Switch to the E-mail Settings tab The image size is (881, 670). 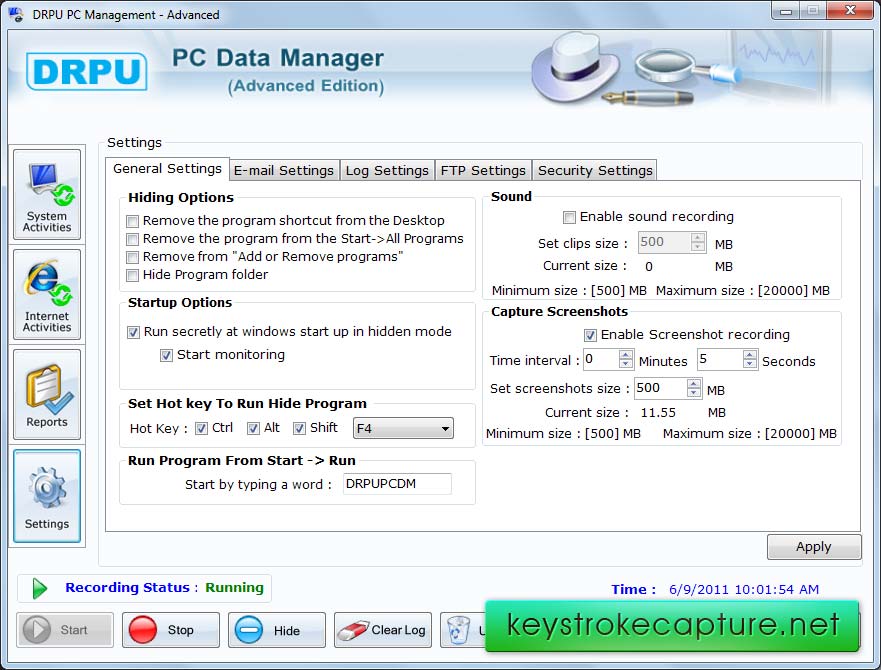pos(284,170)
